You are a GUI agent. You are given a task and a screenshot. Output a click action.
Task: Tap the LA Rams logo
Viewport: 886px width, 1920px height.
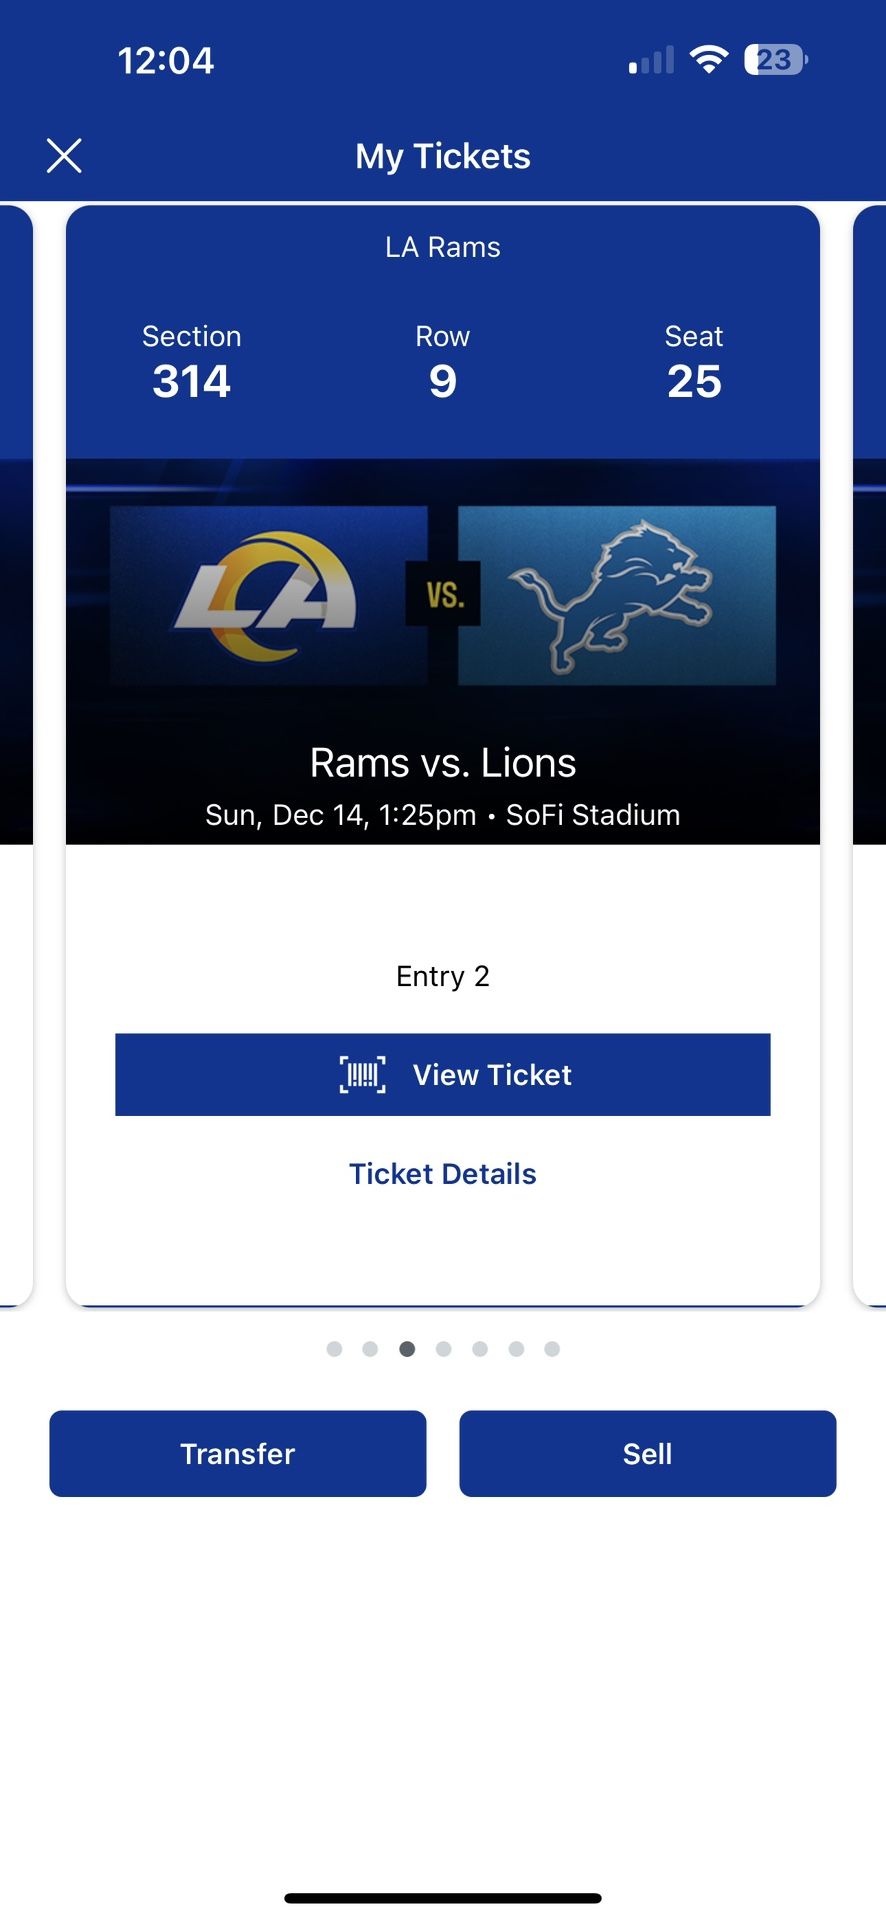(267, 596)
